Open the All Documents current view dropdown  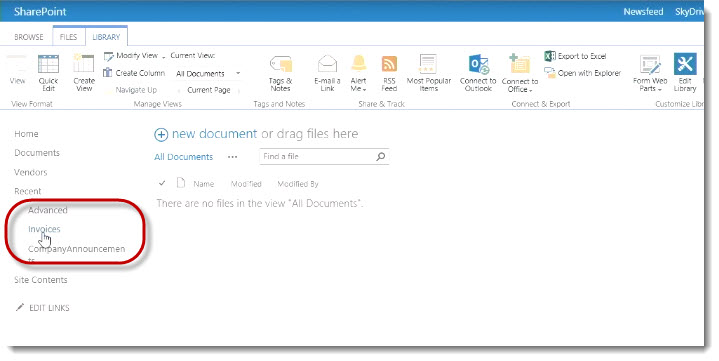pyautogui.click(x=208, y=73)
